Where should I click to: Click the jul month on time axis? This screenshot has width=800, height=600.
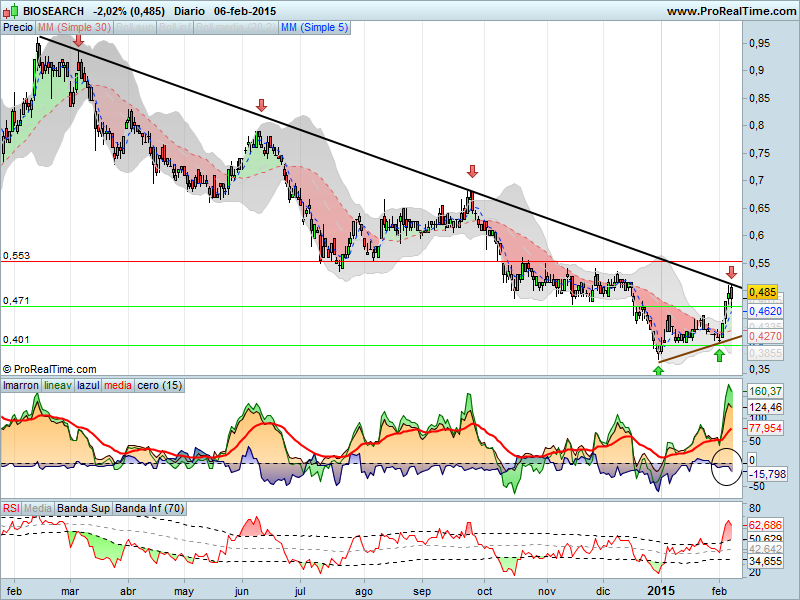(x=300, y=591)
